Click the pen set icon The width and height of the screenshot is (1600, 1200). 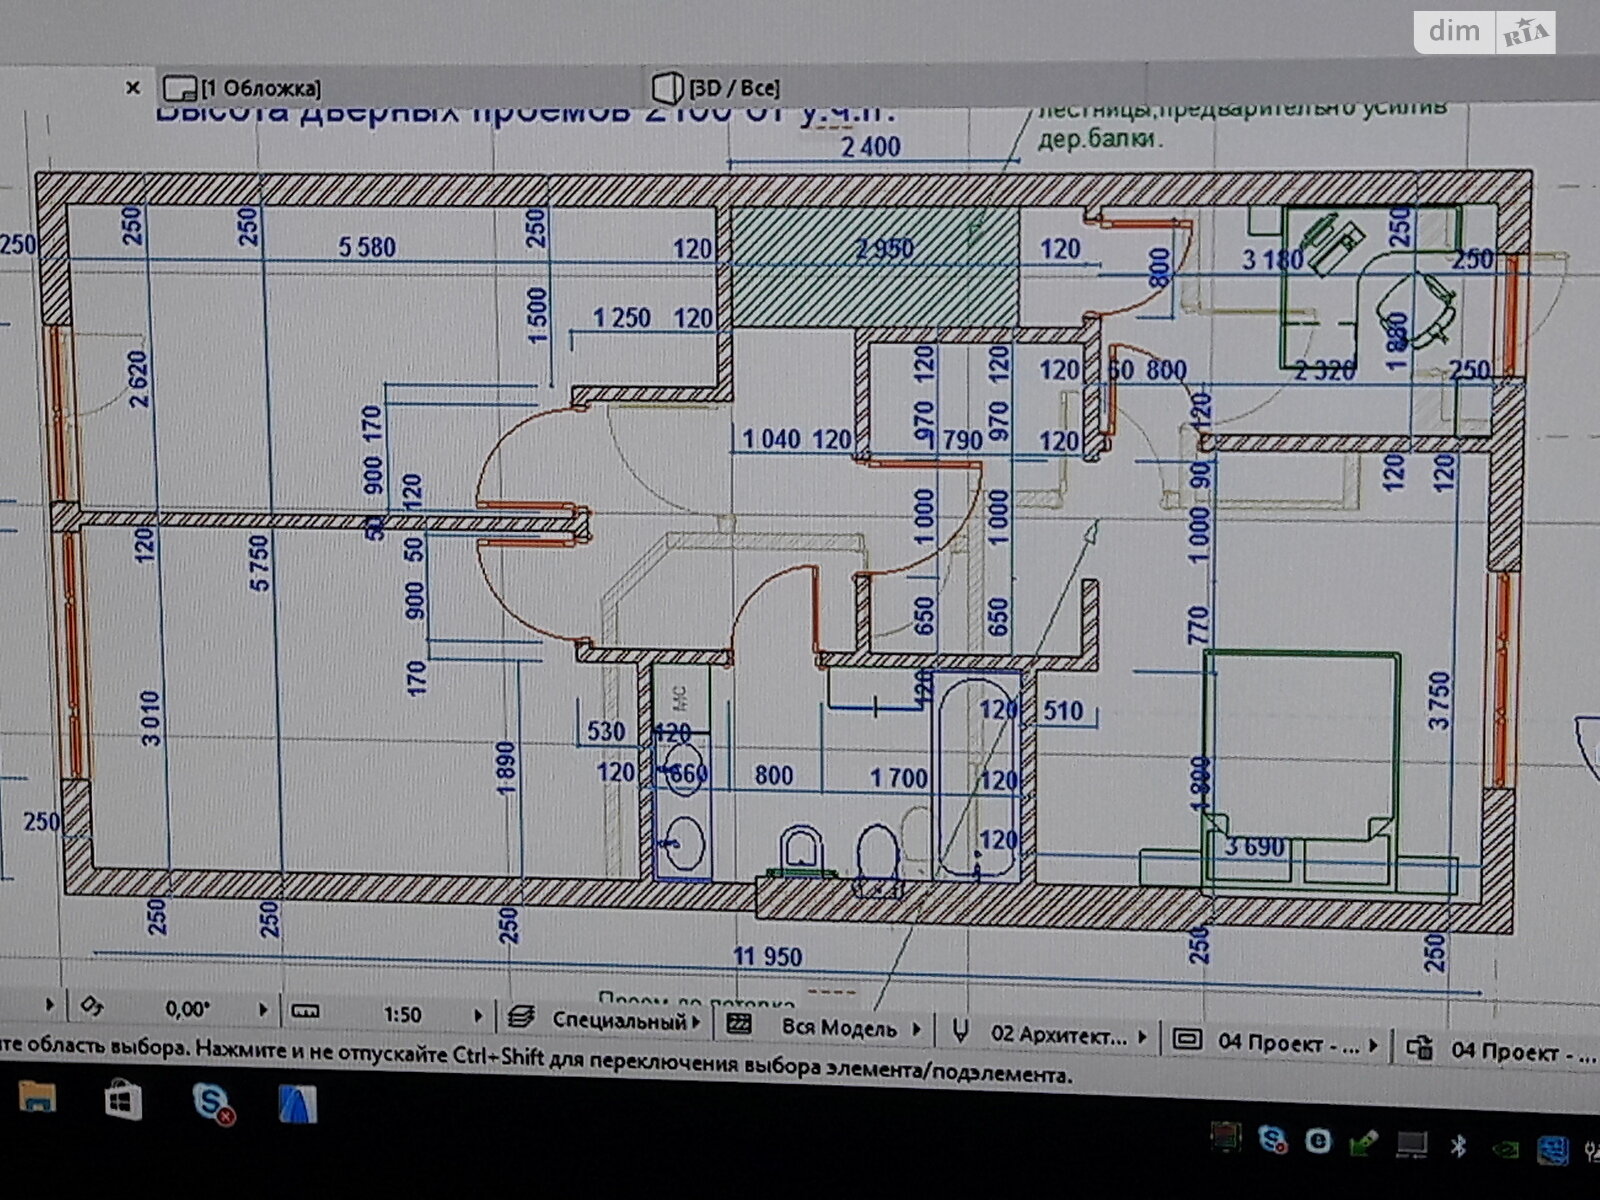pyautogui.click(x=960, y=1032)
